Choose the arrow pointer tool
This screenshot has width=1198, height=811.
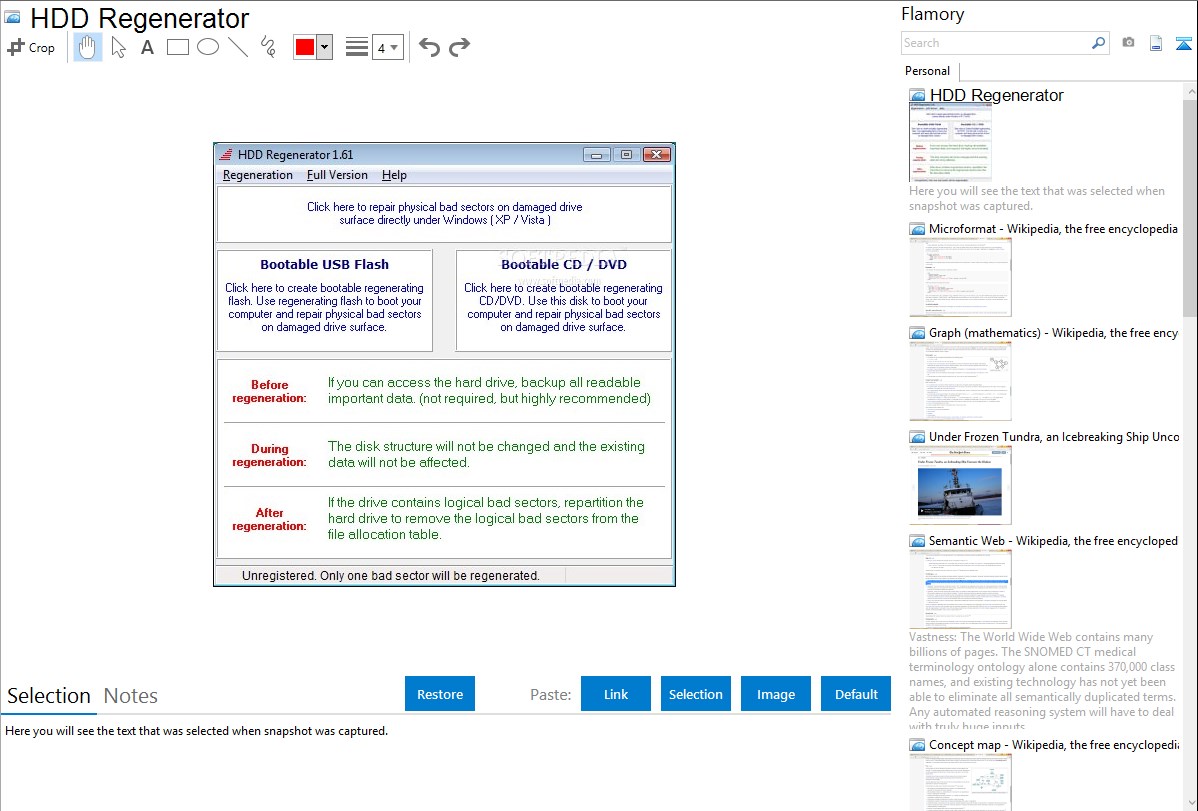(118, 47)
